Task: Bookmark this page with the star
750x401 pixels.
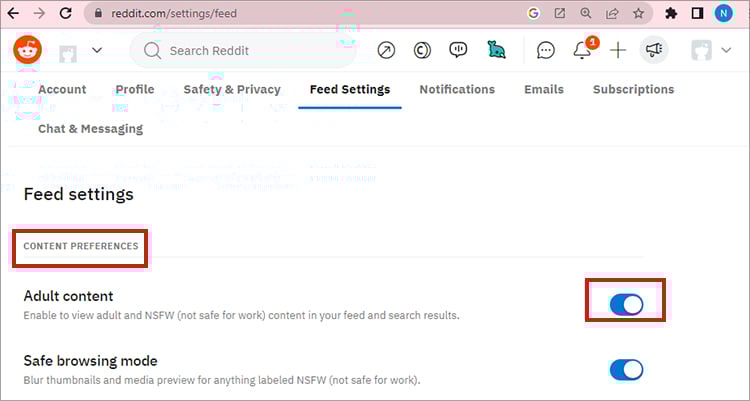Action: point(639,13)
